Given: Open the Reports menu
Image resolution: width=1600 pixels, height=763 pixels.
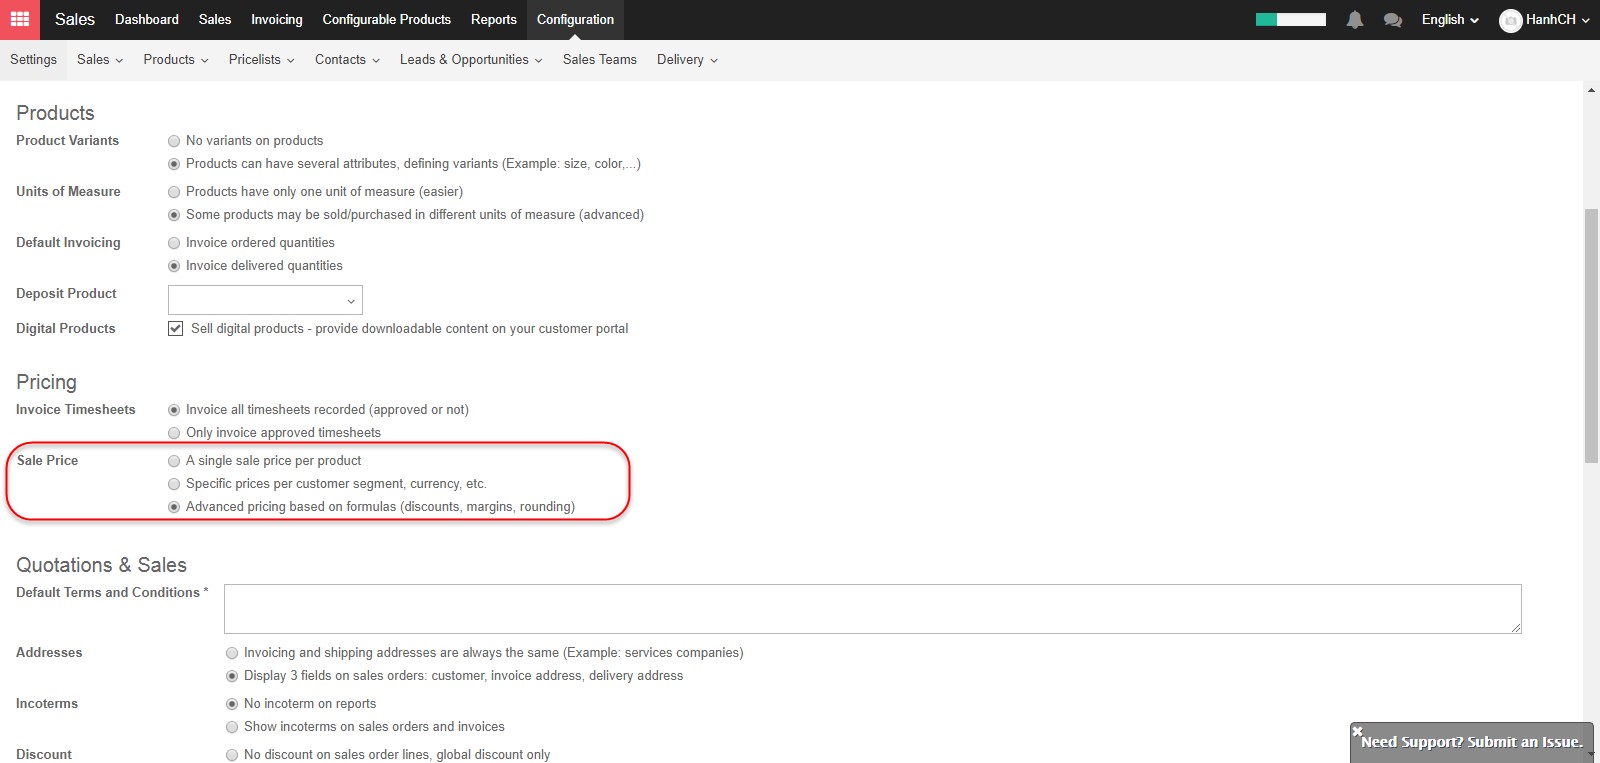Looking at the screenshot, I should [x=494, y=20].
